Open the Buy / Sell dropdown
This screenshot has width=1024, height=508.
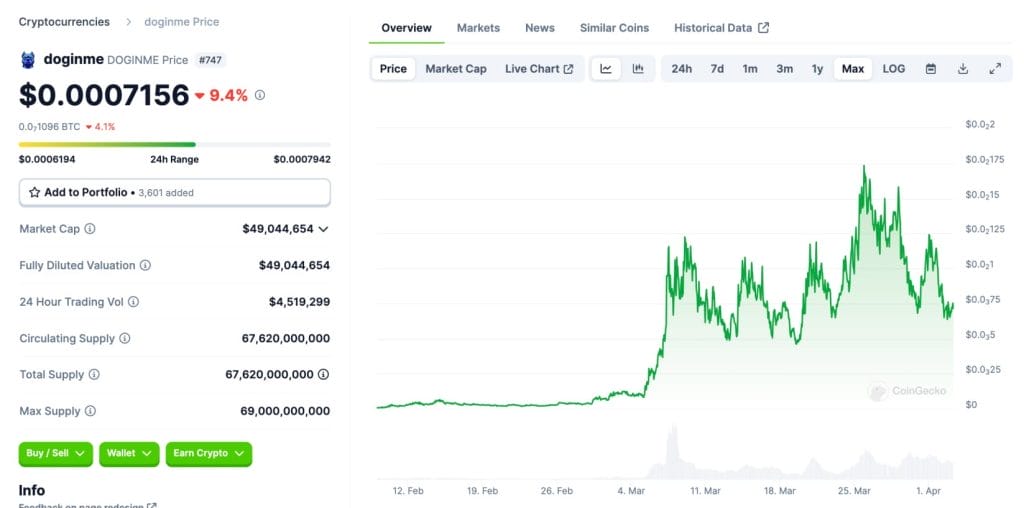[x=55, y=453]
